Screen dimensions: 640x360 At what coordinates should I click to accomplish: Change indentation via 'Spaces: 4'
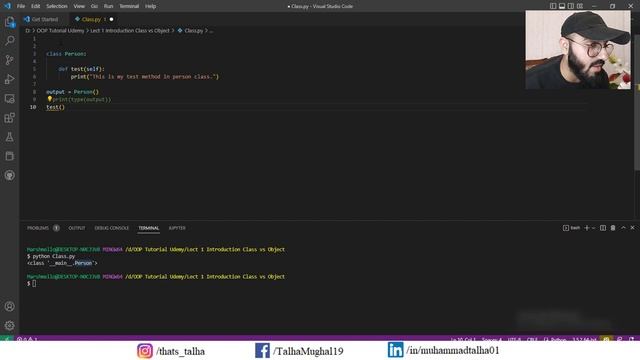click(492, 339)
